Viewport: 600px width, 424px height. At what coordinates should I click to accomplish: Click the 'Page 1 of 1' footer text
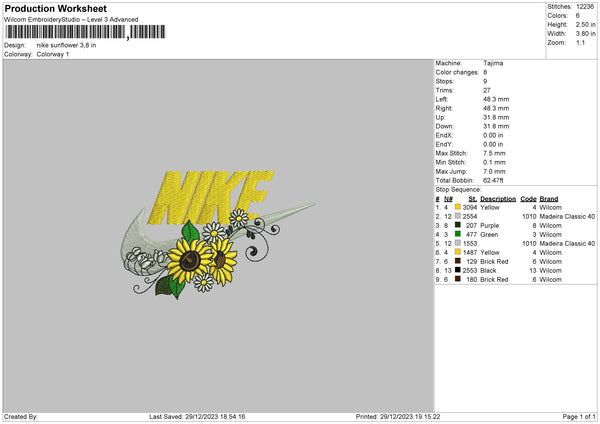(x=579, y=417)
